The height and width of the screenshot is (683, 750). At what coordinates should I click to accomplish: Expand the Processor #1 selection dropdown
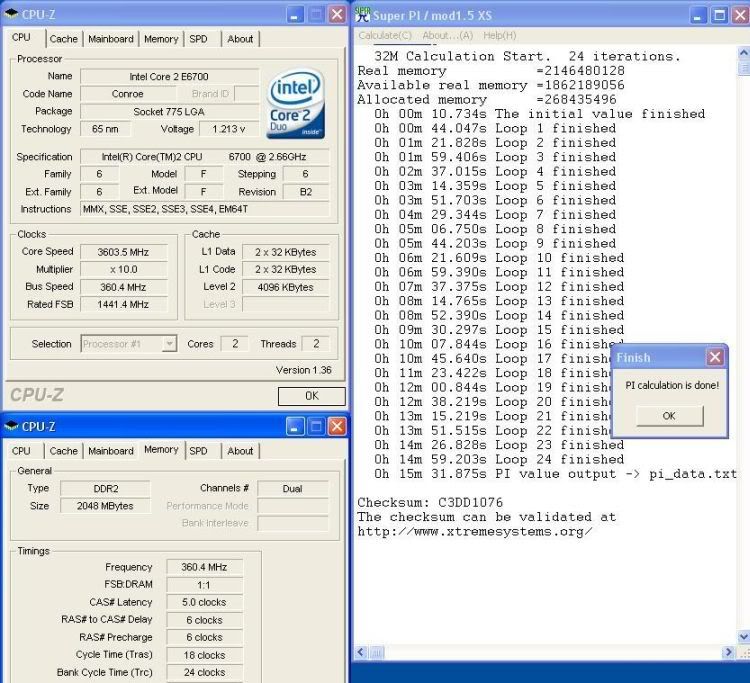pos(169,343)
